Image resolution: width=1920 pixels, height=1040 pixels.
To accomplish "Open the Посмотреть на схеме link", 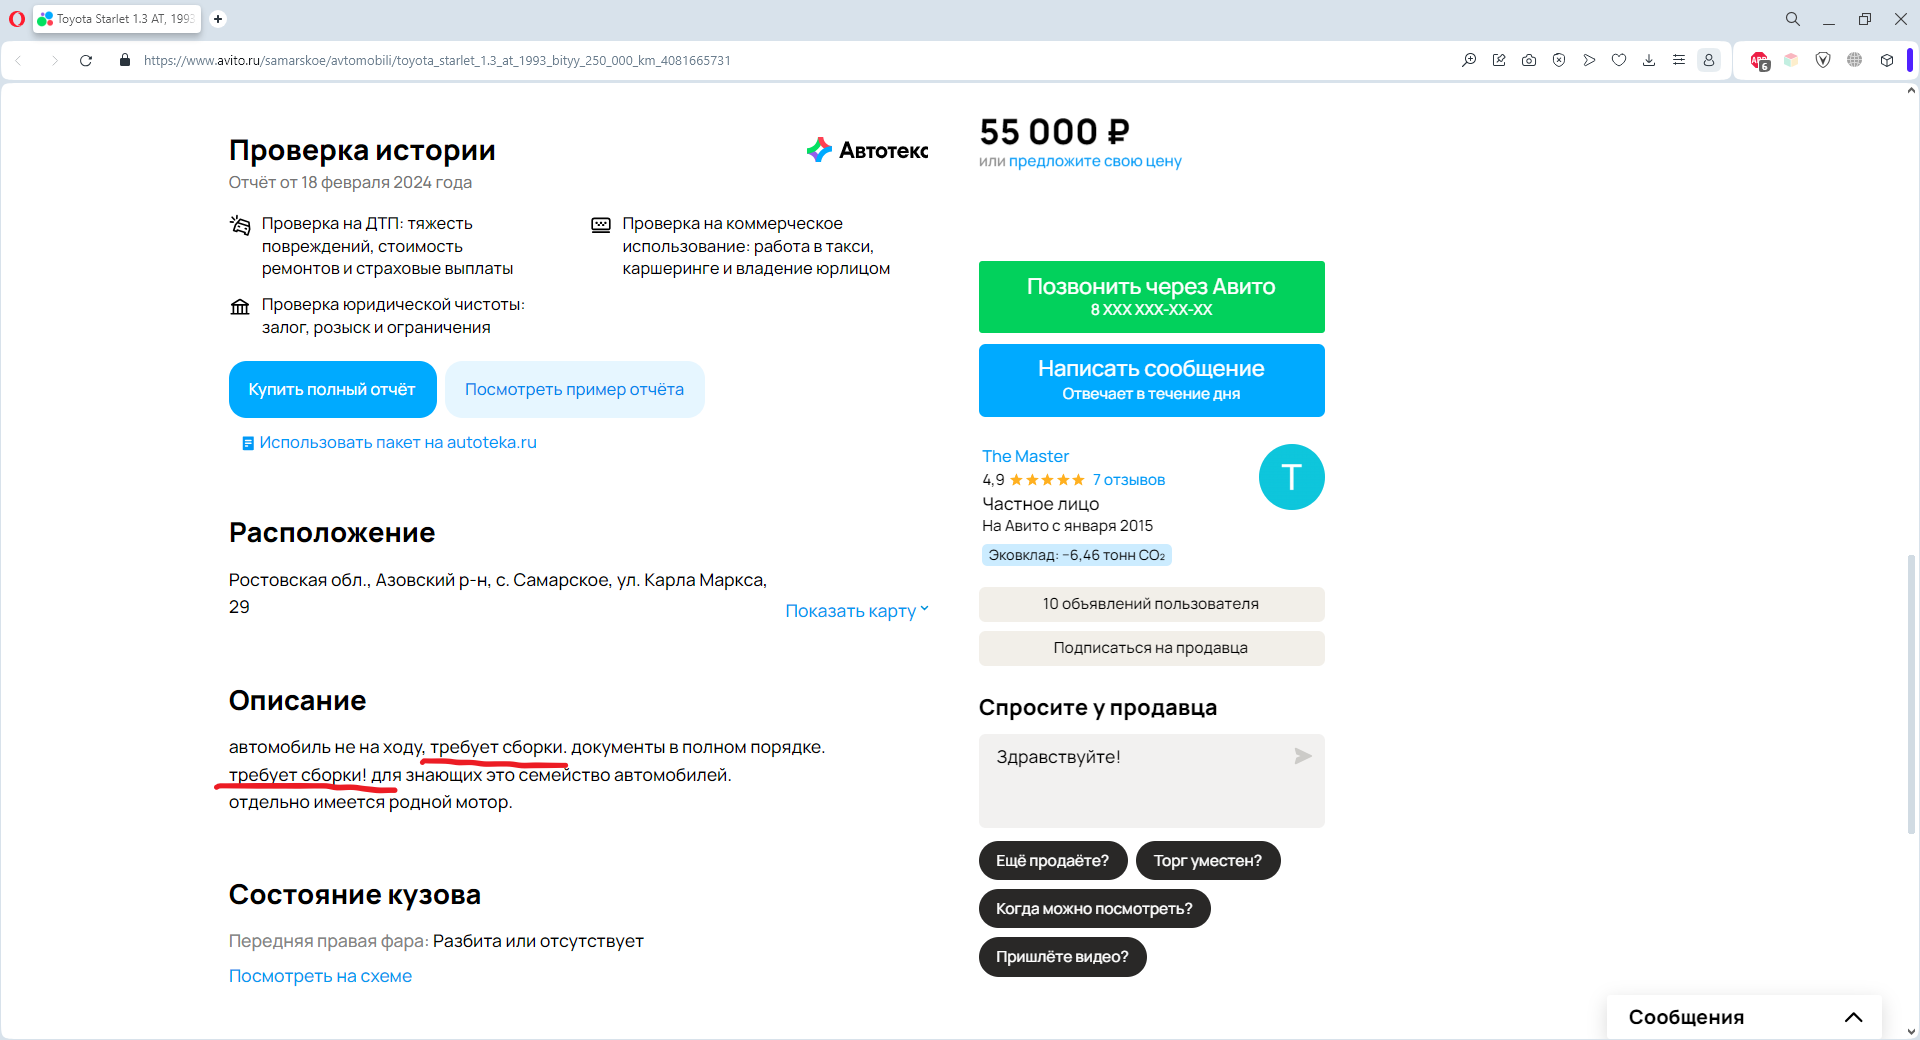I will (x=320, y=976).
